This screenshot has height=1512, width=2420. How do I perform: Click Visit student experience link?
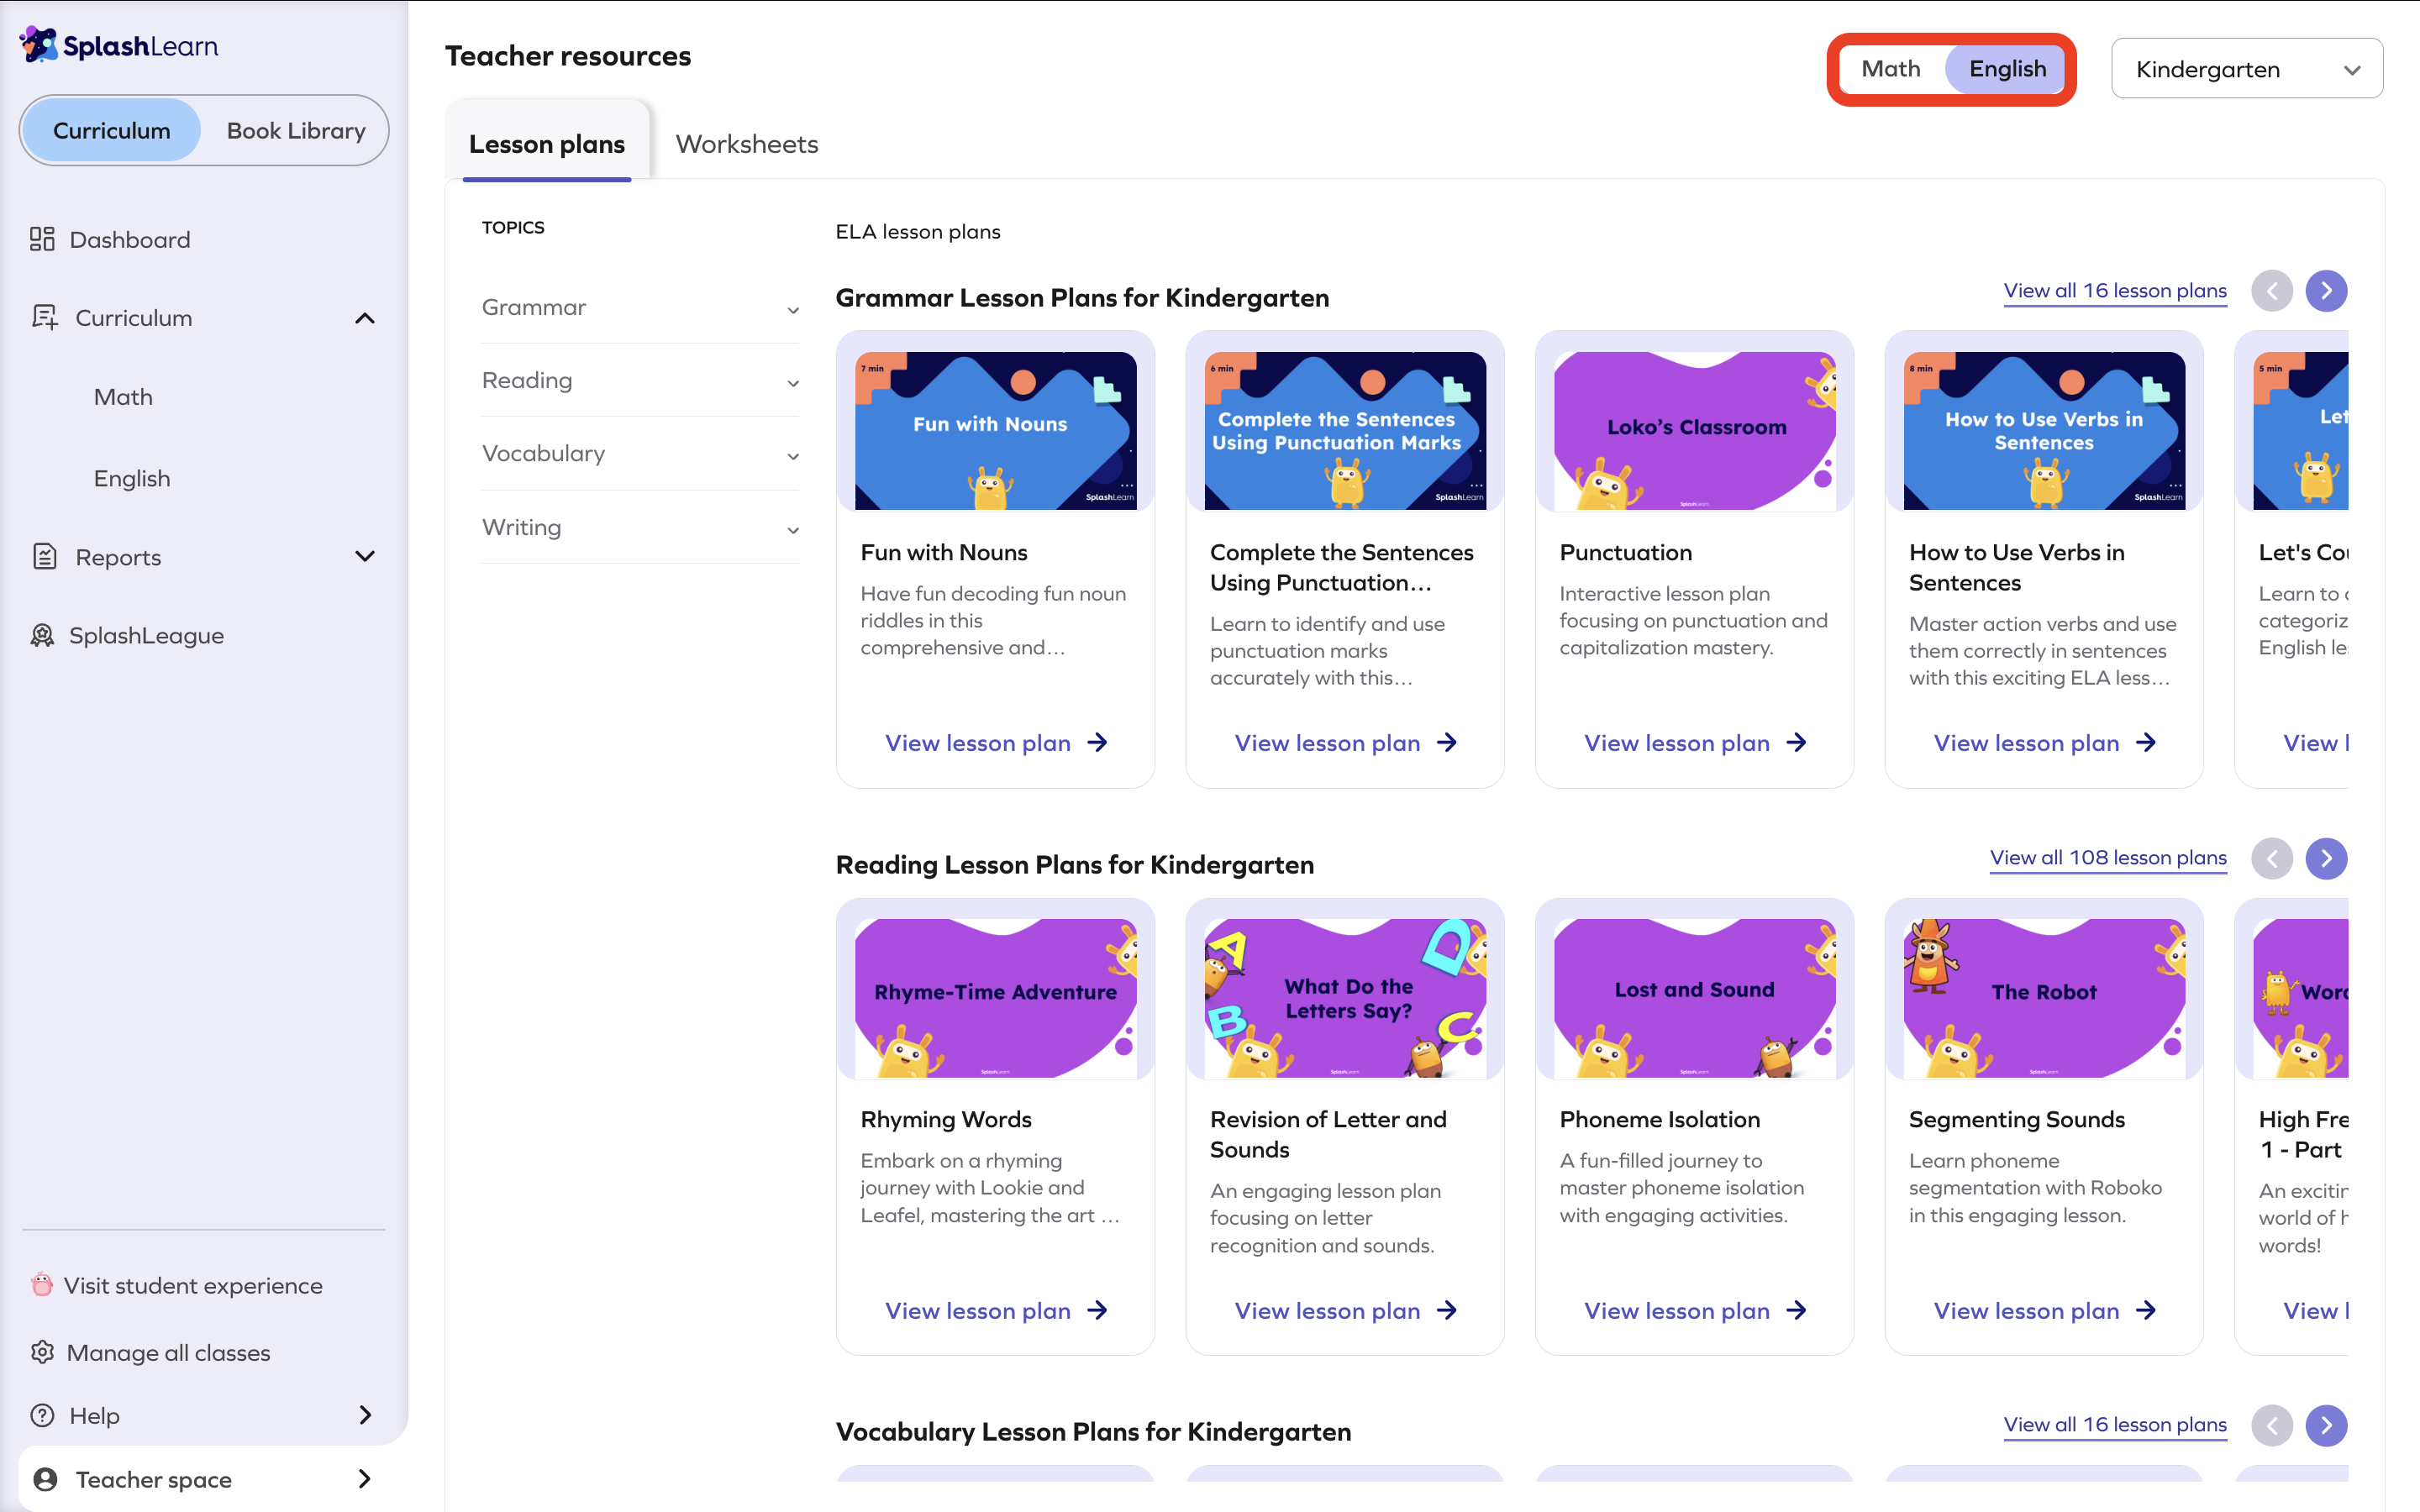tap(193, 1285)
